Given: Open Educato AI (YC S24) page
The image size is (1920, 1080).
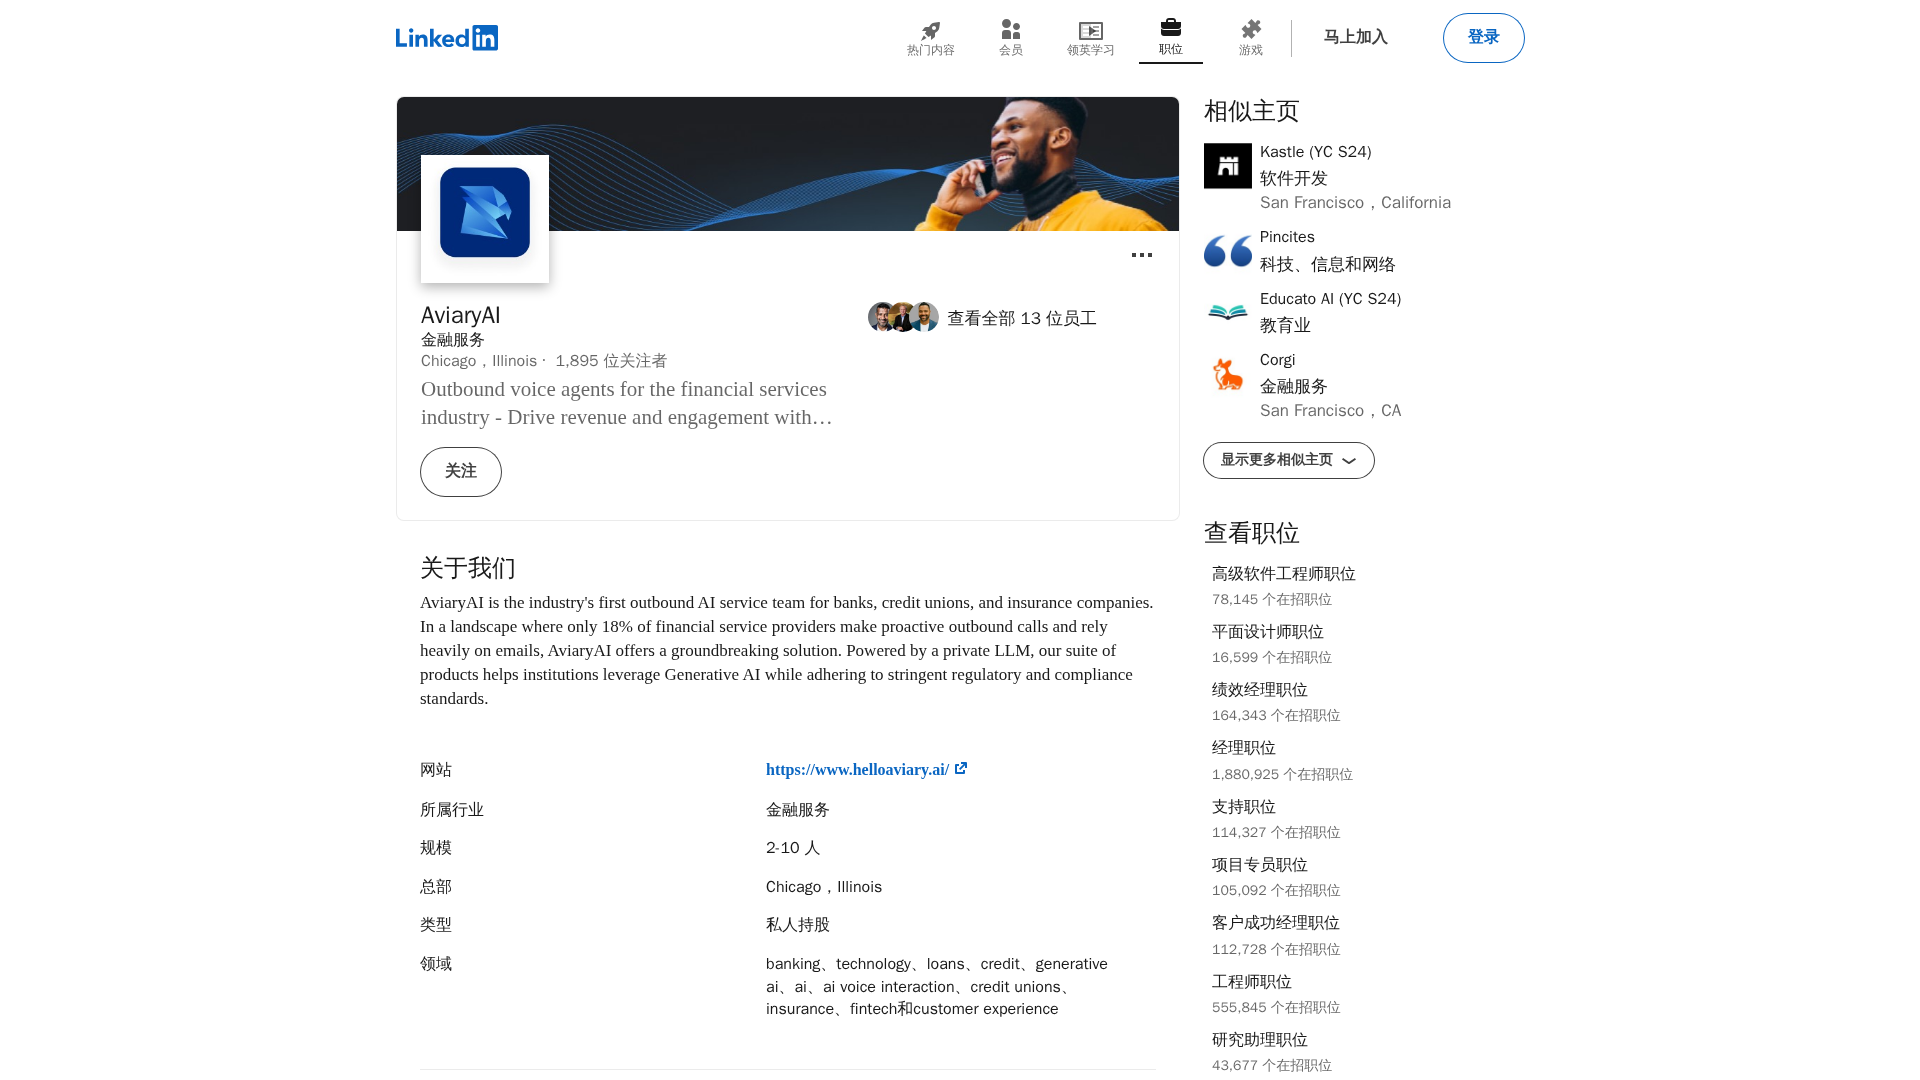Looking at the screenshot, I should 1329,299.
